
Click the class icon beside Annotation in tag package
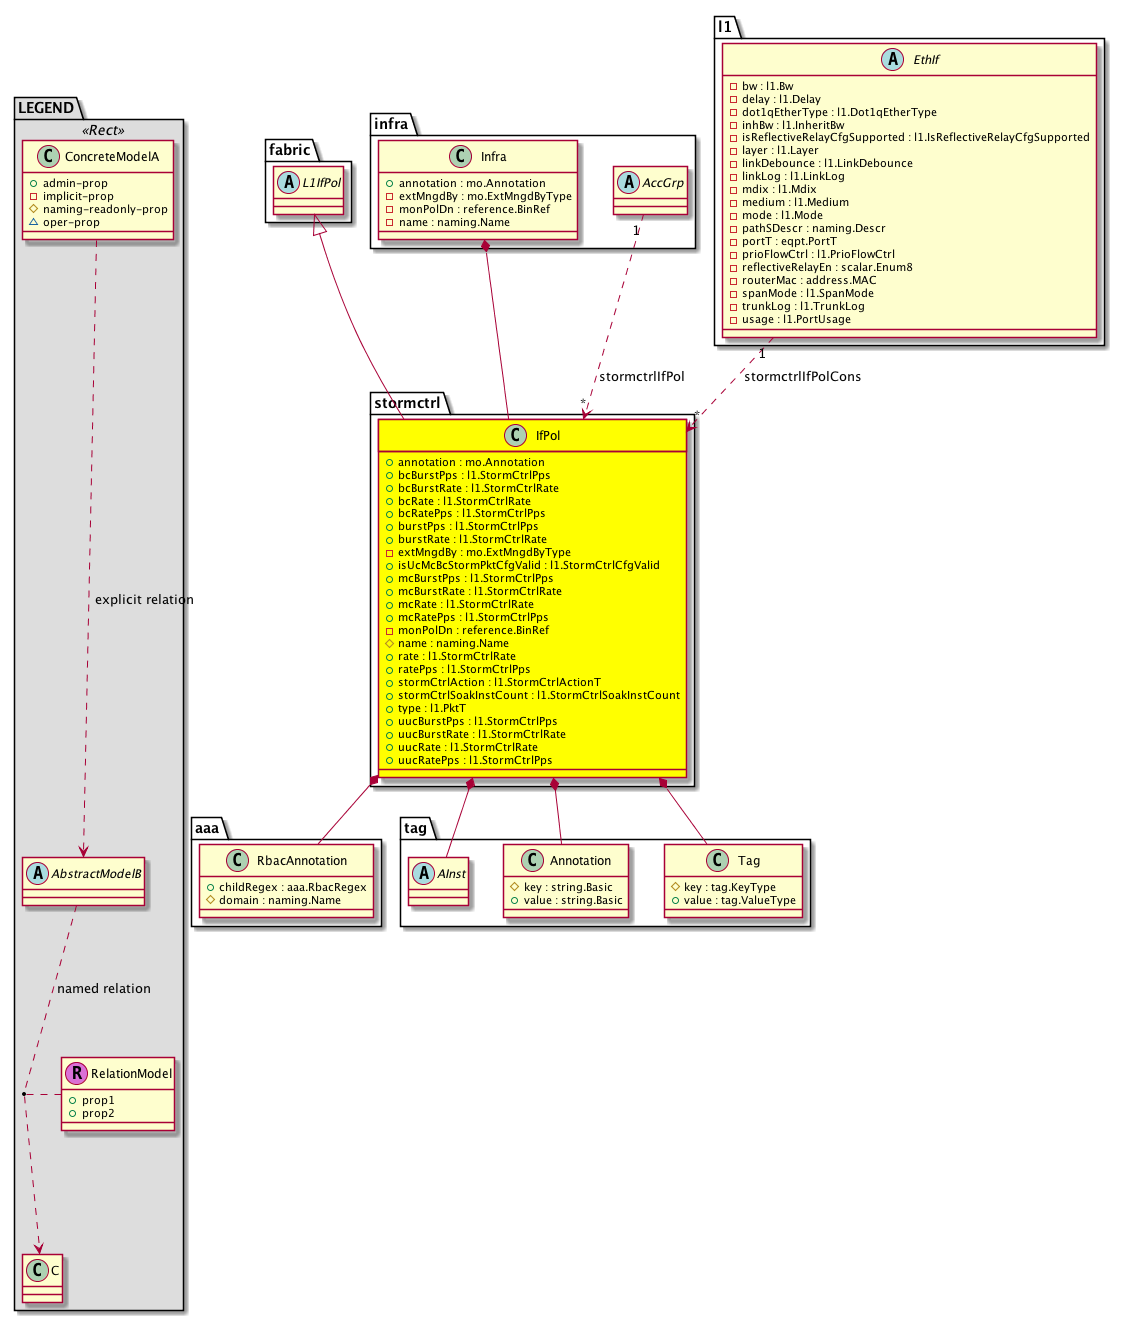532,860
